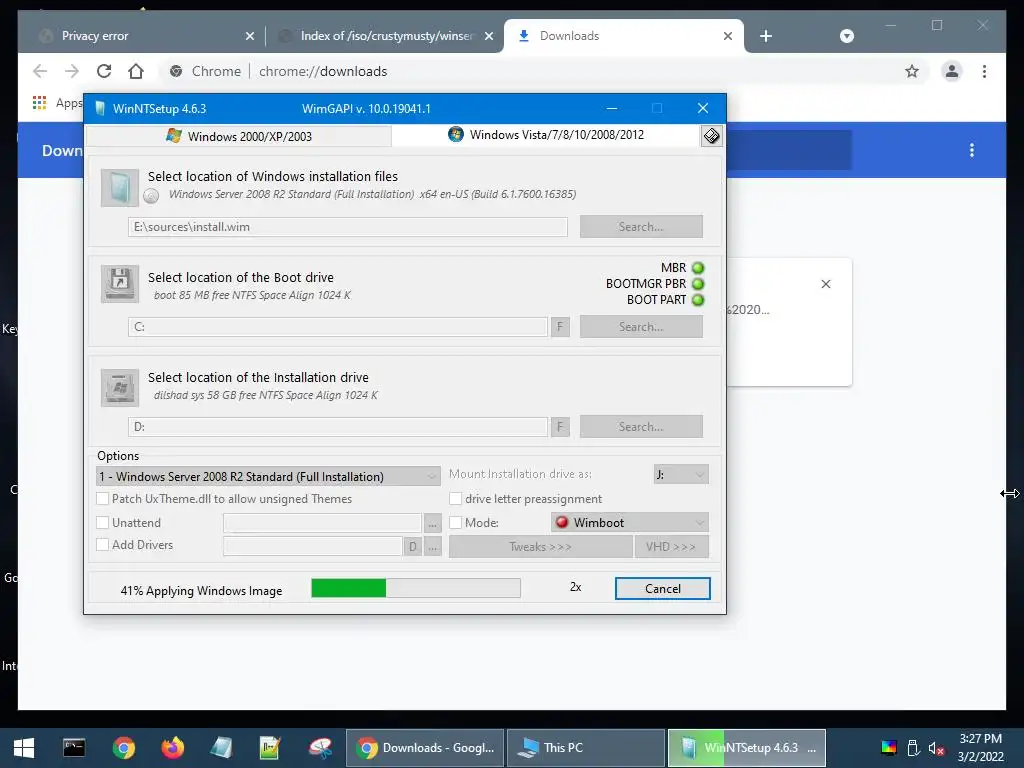Click the browse ellipsis button for Add Drivers
The image size is (1024, 768).
pos(432,547)
